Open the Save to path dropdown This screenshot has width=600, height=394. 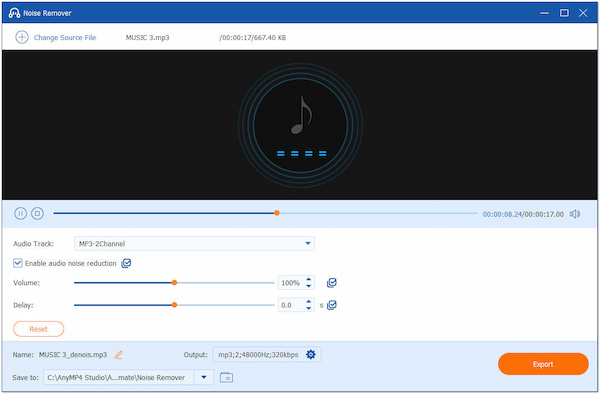tap(204, 378)
